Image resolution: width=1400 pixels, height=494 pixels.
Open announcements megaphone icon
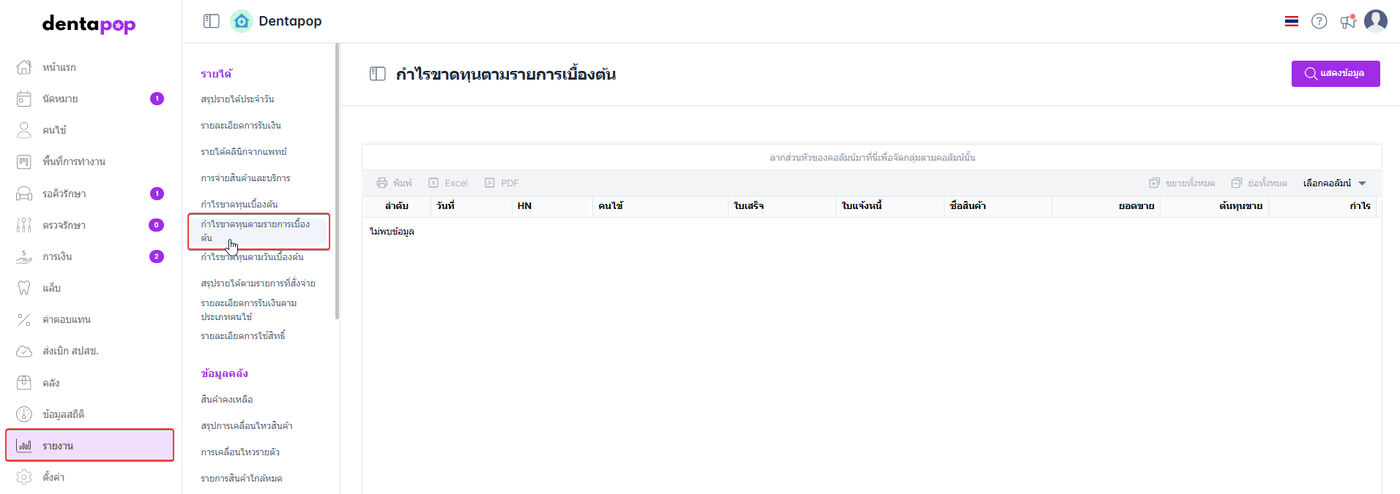click(x=1348, y=21)
